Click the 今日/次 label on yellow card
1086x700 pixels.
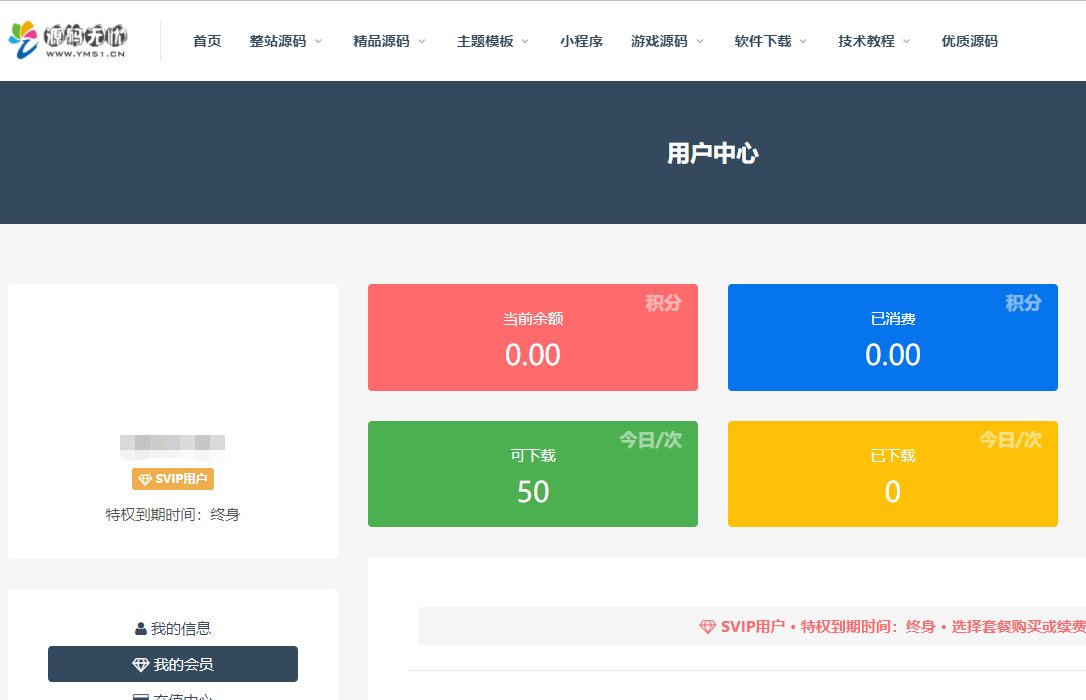tap(1011, 440)
